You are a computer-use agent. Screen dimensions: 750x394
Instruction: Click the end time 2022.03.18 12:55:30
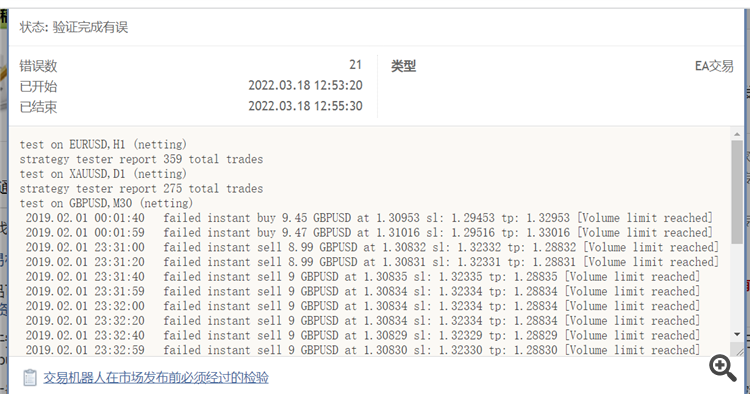305,106
